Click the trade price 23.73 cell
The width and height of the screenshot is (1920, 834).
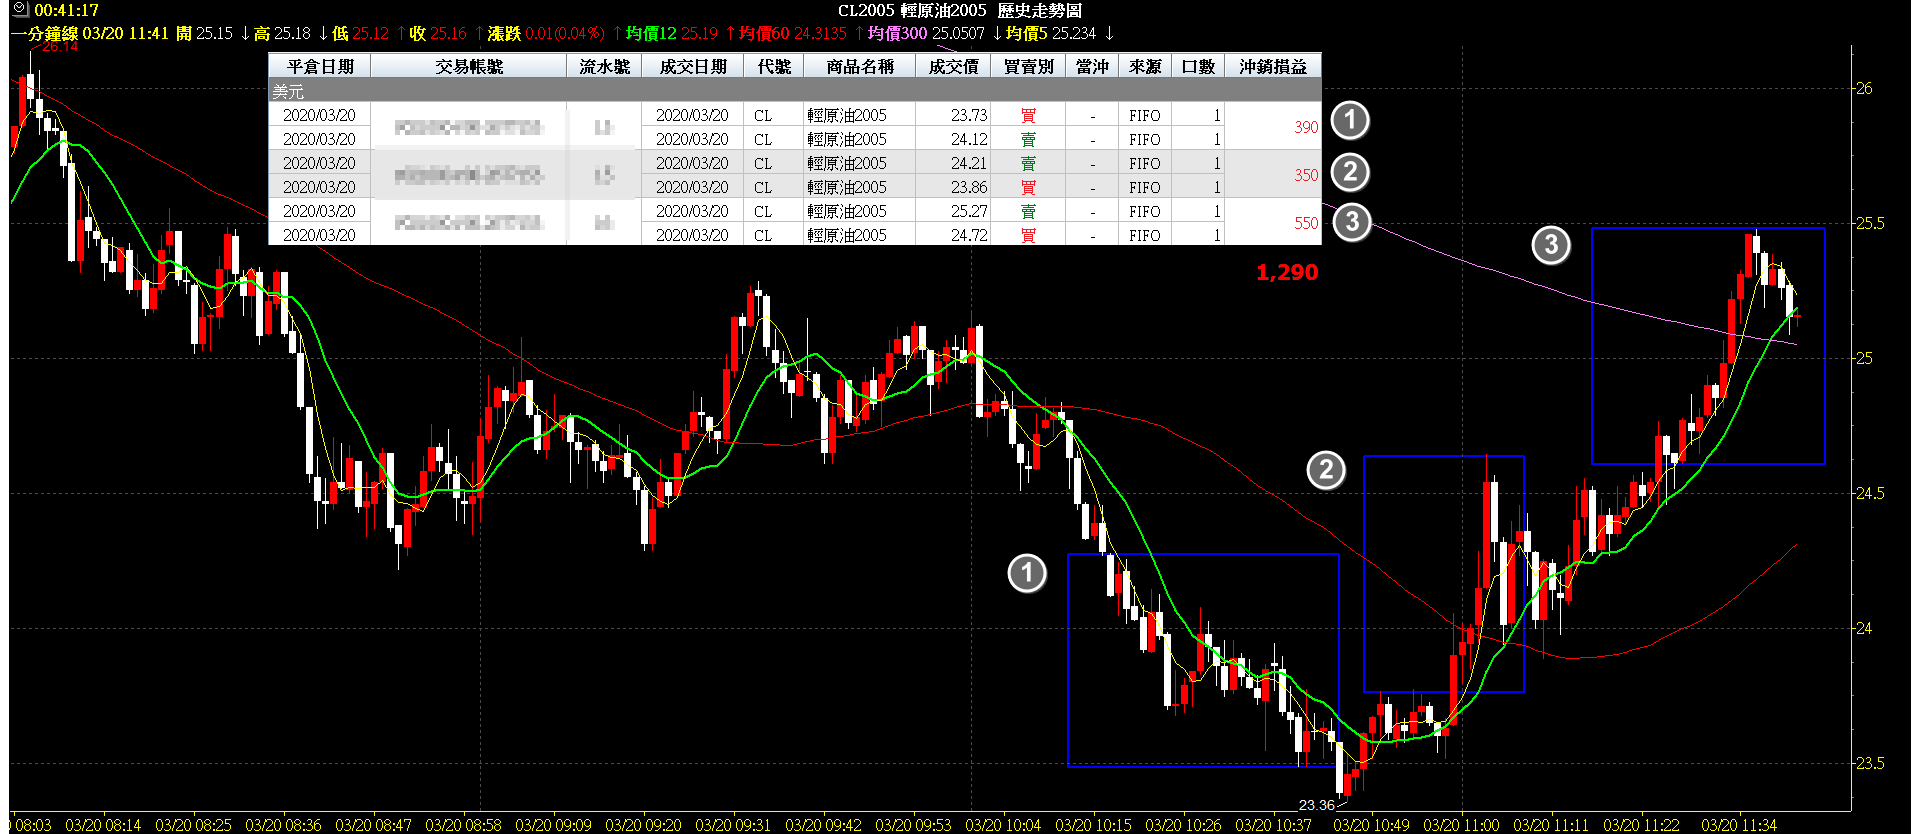click(x=954, y=115)
